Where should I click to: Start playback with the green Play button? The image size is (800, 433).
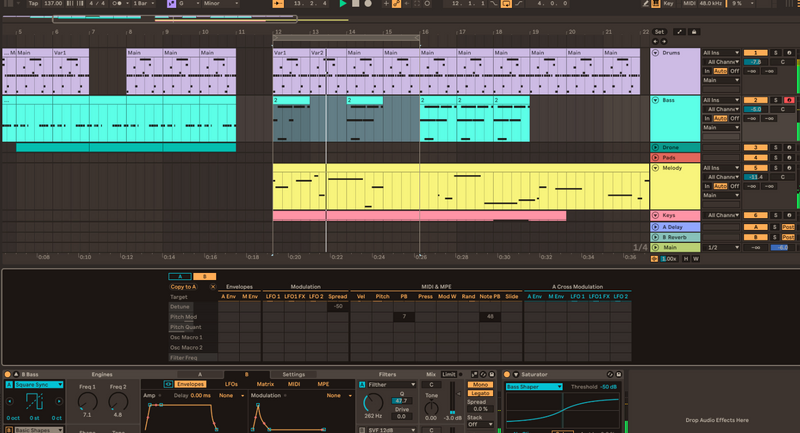[343, 4]
